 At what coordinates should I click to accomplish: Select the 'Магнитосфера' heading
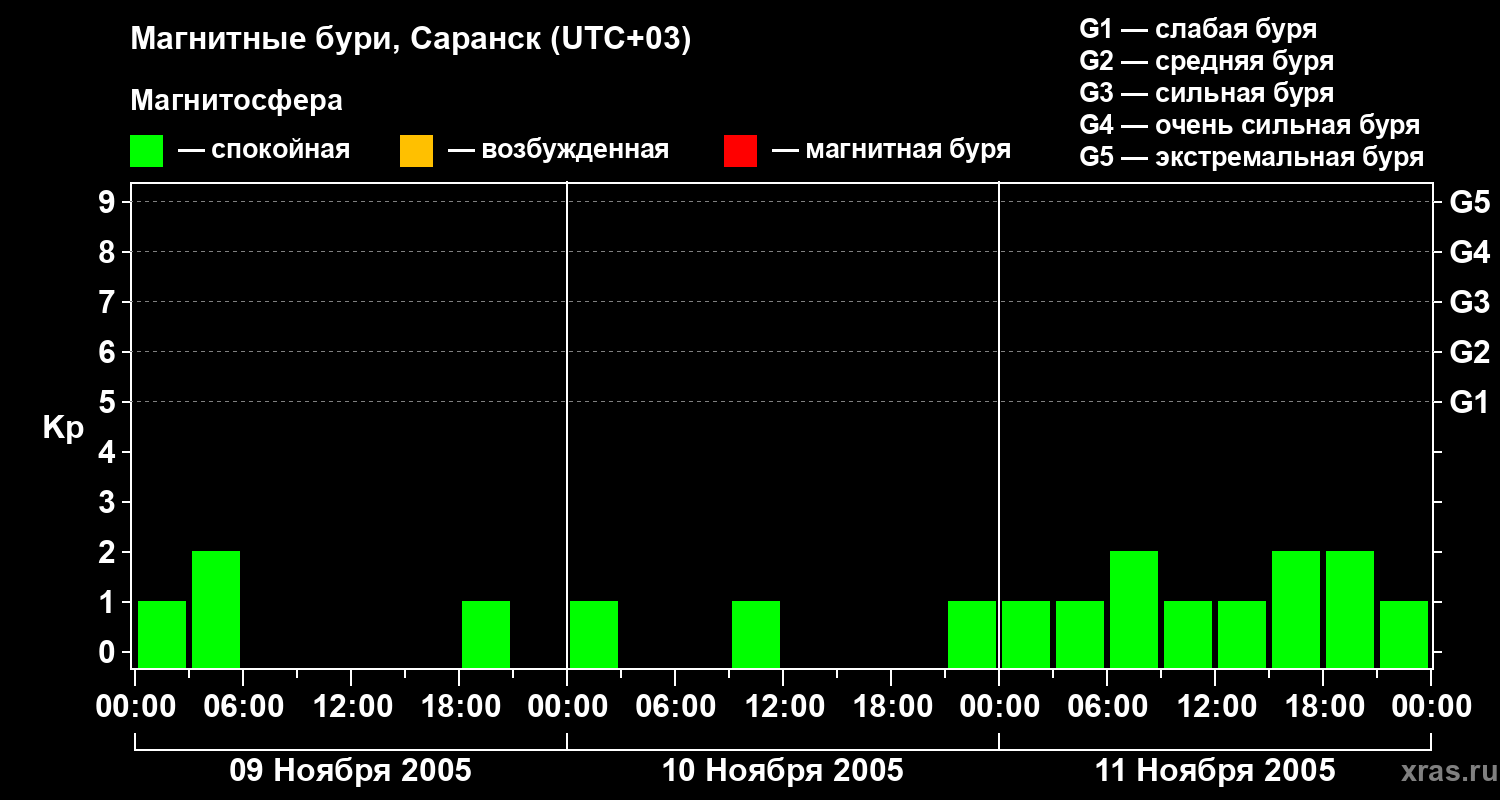(236, 101)
